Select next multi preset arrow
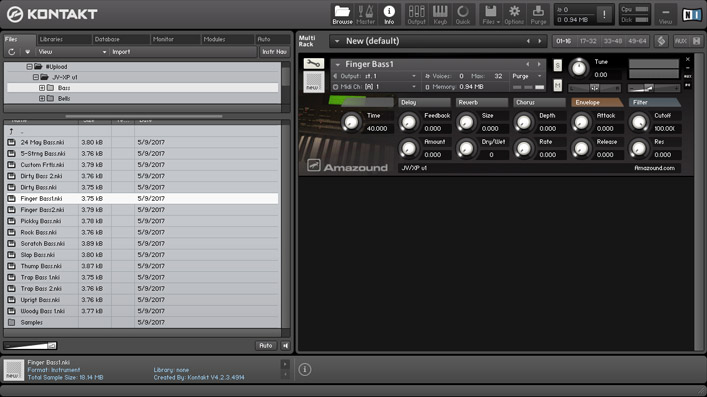Viewport: 707px width, 397px height. pos(540,41)
